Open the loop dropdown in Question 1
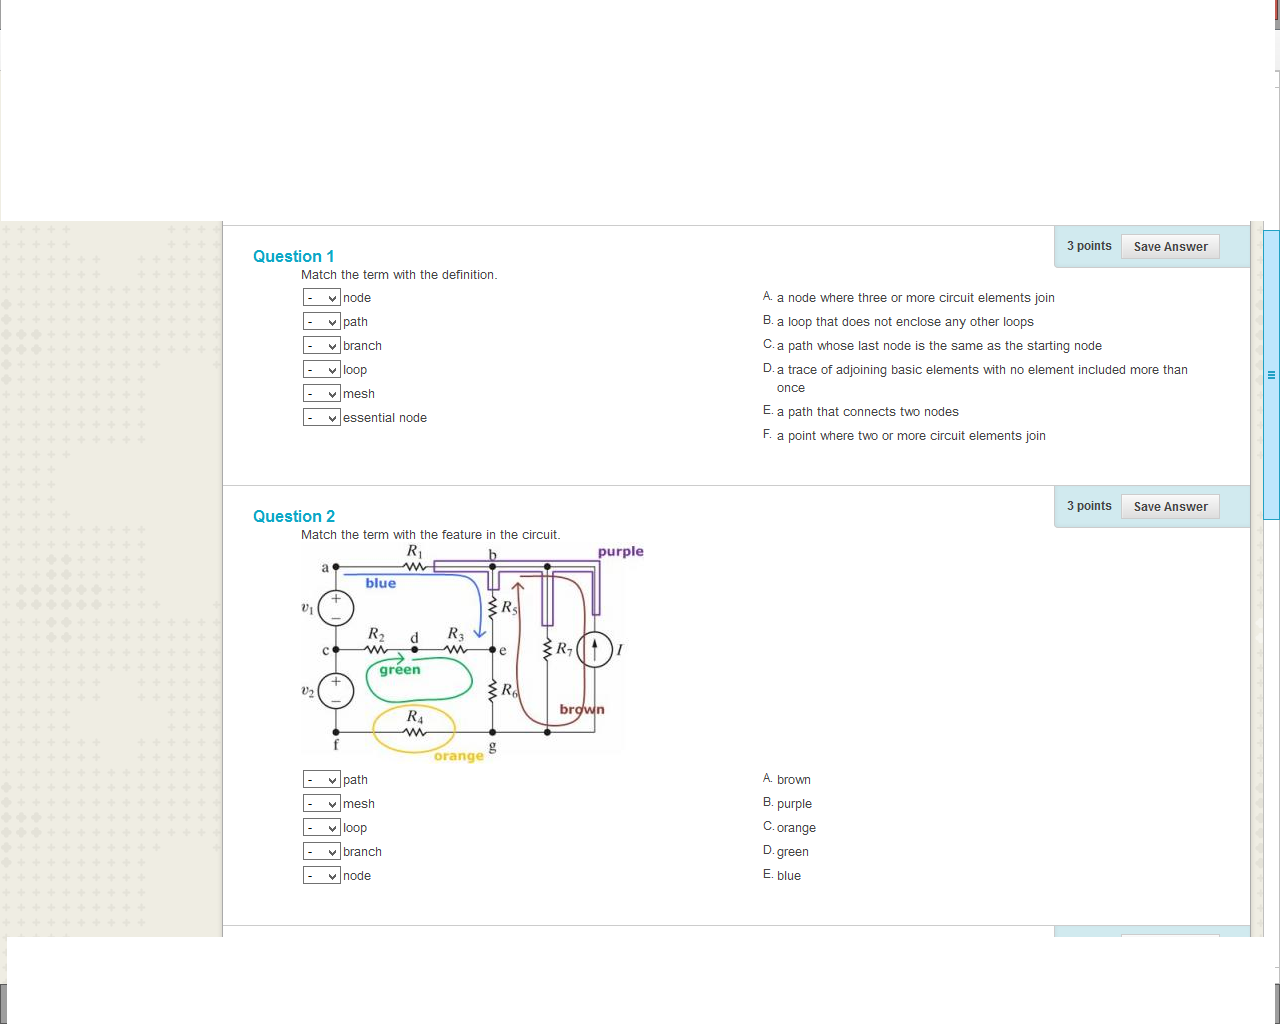 (x=320, y=369)
